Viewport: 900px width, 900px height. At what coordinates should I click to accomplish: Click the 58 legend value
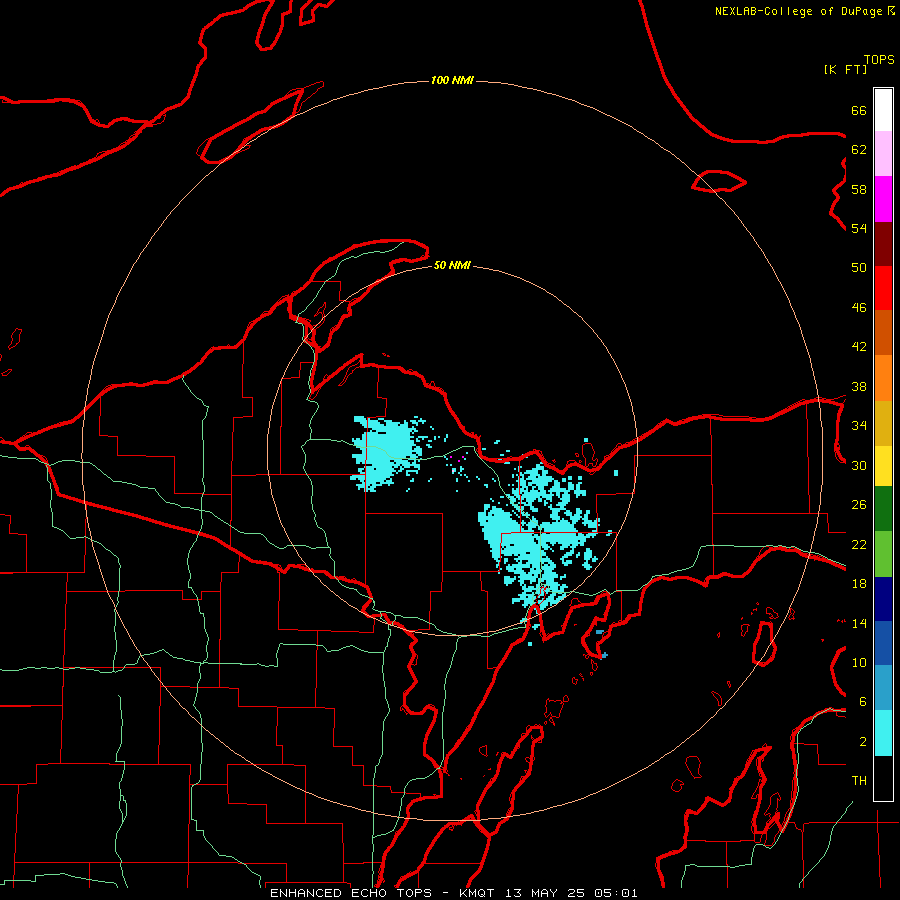(x=859, y=189)
